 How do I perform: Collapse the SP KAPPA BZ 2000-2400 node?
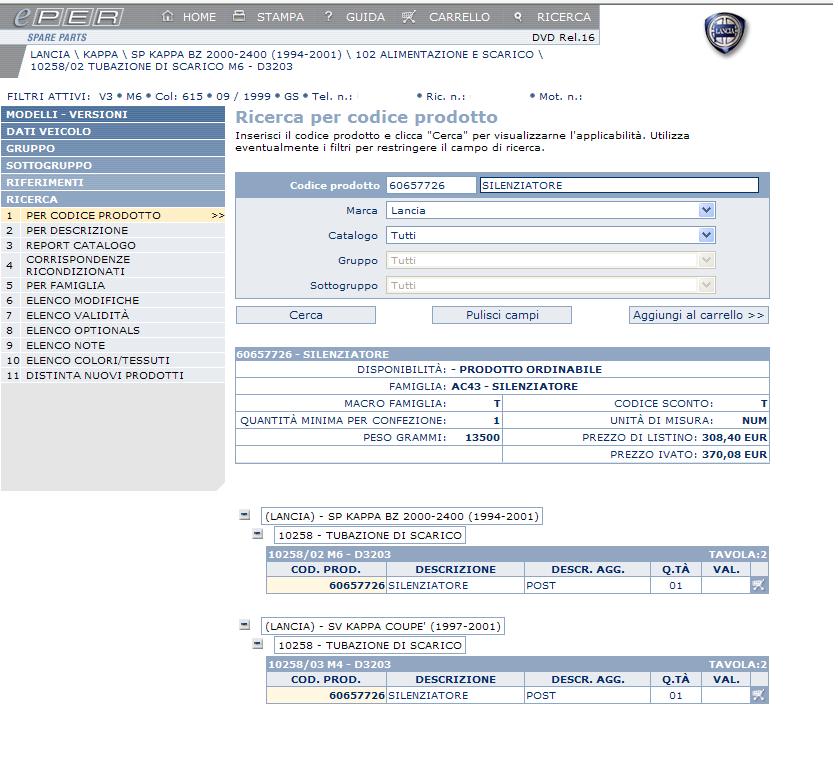[245, 515]
